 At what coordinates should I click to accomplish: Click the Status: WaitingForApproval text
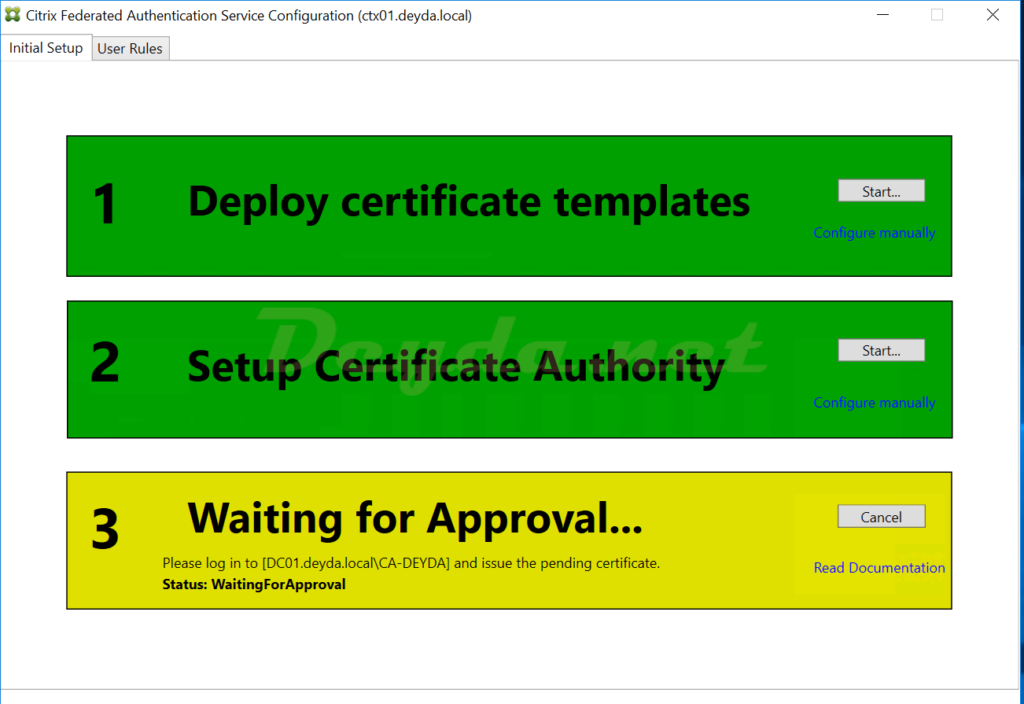(254, 584)
